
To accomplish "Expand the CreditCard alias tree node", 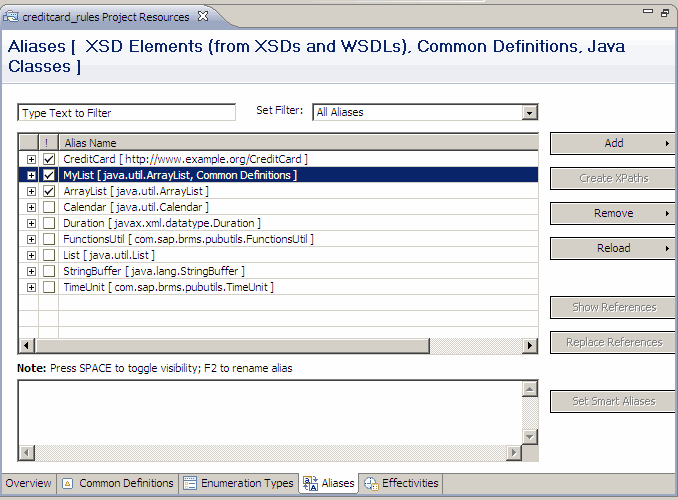I will pyautogui.click(x=31, y=159).
